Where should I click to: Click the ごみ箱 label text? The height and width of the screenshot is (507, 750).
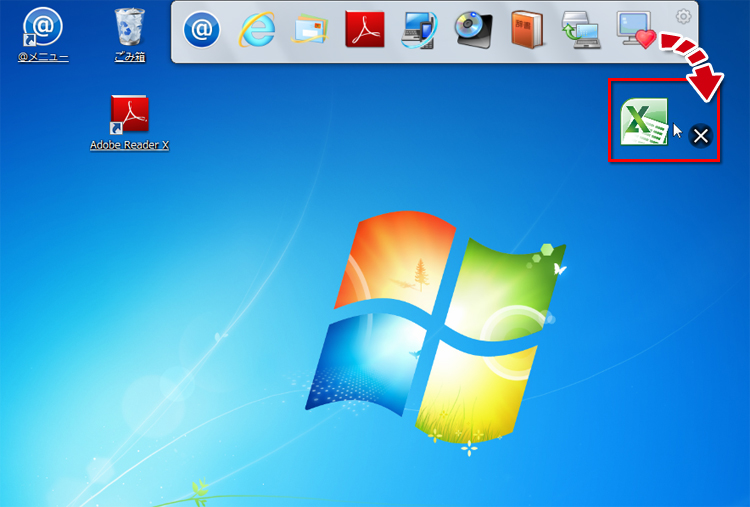(x=130, y=57)
